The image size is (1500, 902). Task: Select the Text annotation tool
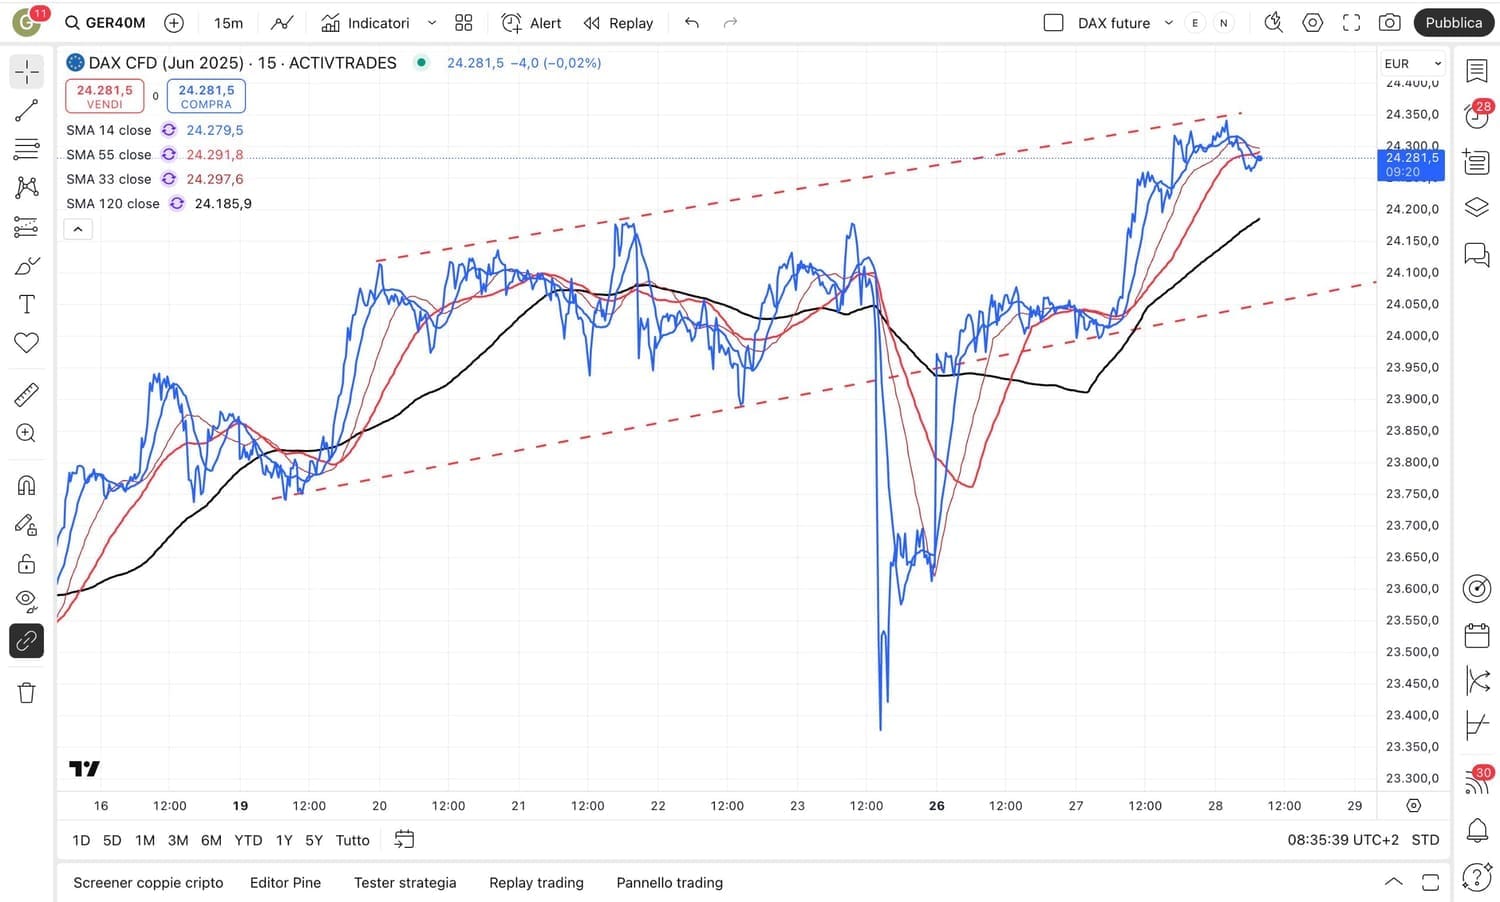[x=27, y=304]
